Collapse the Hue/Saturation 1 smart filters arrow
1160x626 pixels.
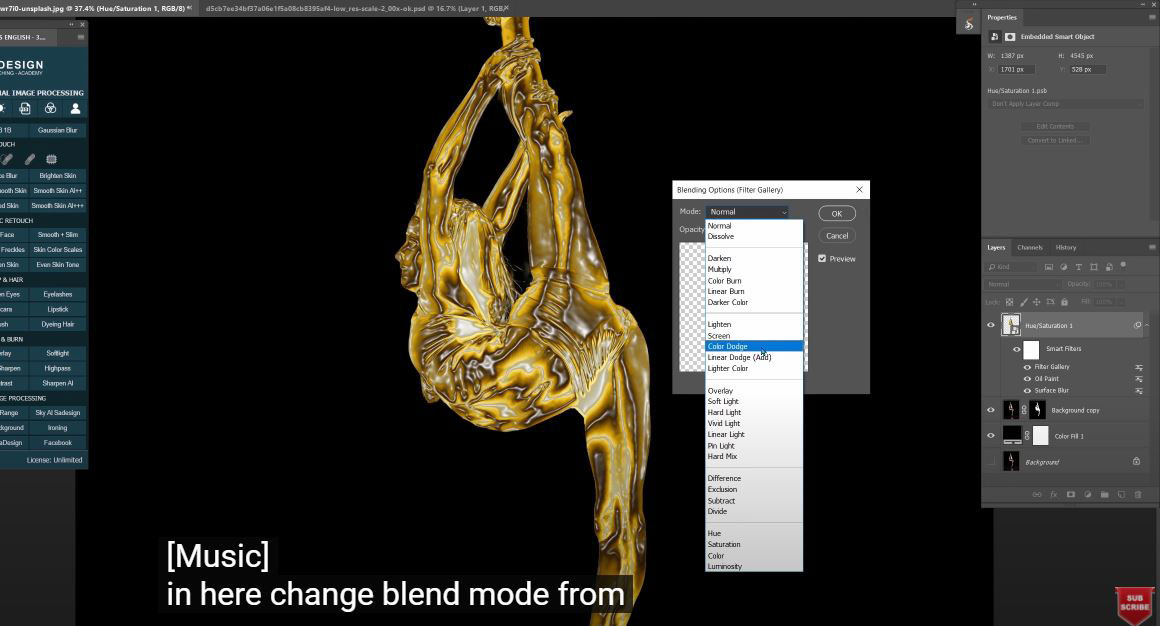click(x=1146, y=325)
